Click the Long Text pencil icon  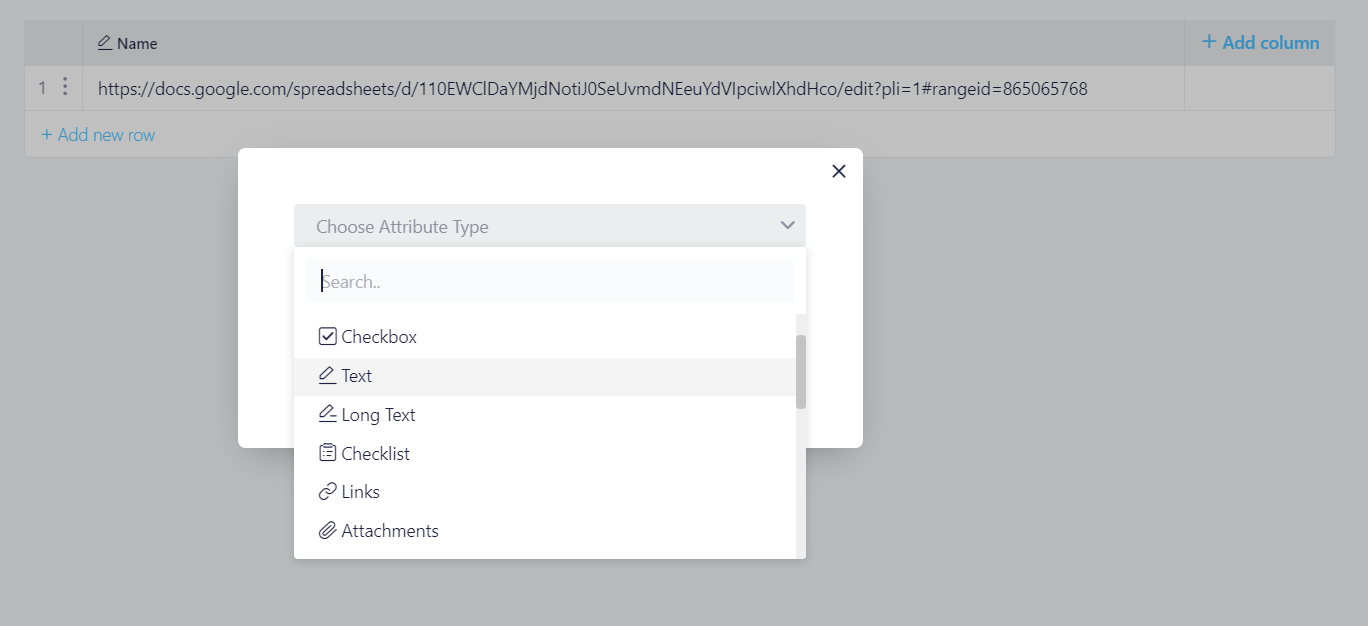coord(327,414)
